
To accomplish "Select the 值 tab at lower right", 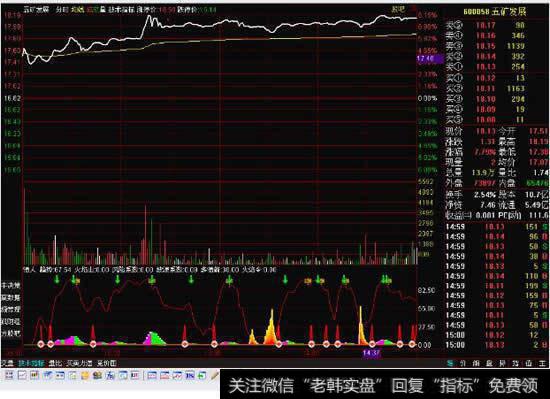I will (x=529, y=363).
